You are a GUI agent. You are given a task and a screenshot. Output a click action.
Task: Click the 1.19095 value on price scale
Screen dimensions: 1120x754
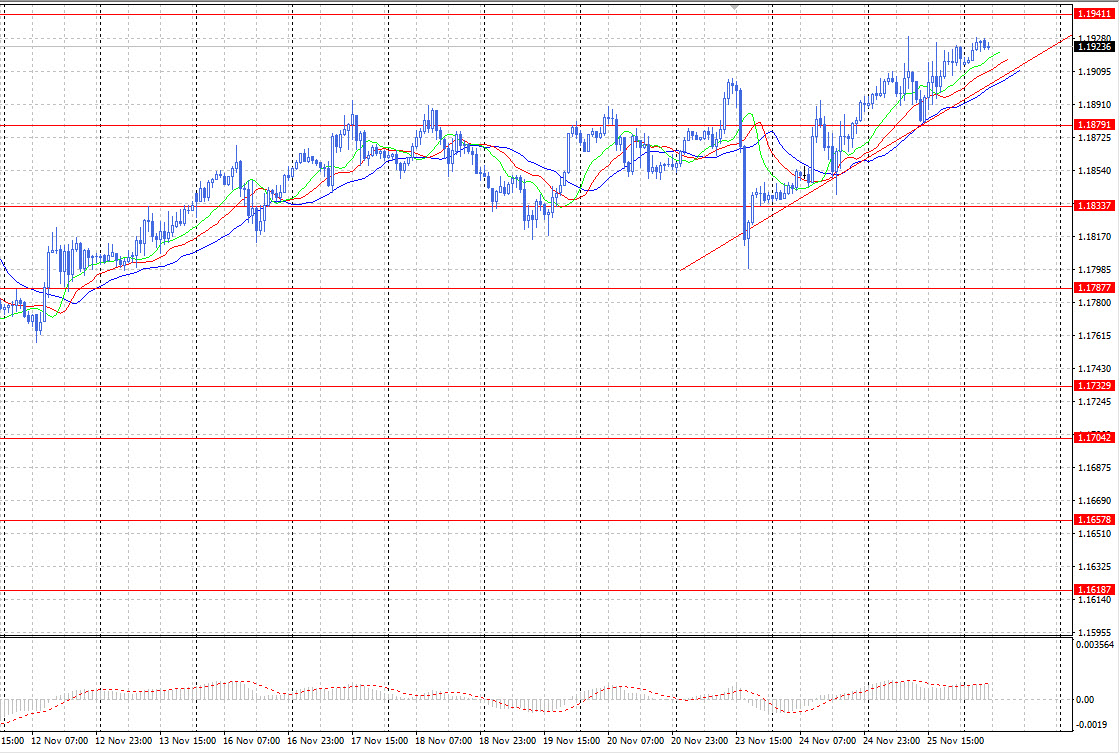(1094, 71)
